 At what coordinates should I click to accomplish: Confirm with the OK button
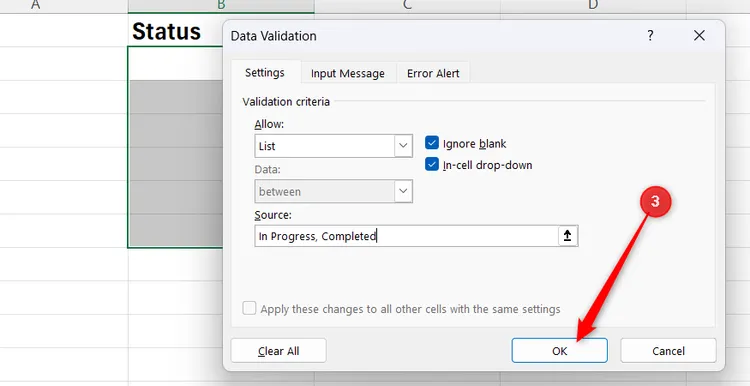(x=560, y=351)
